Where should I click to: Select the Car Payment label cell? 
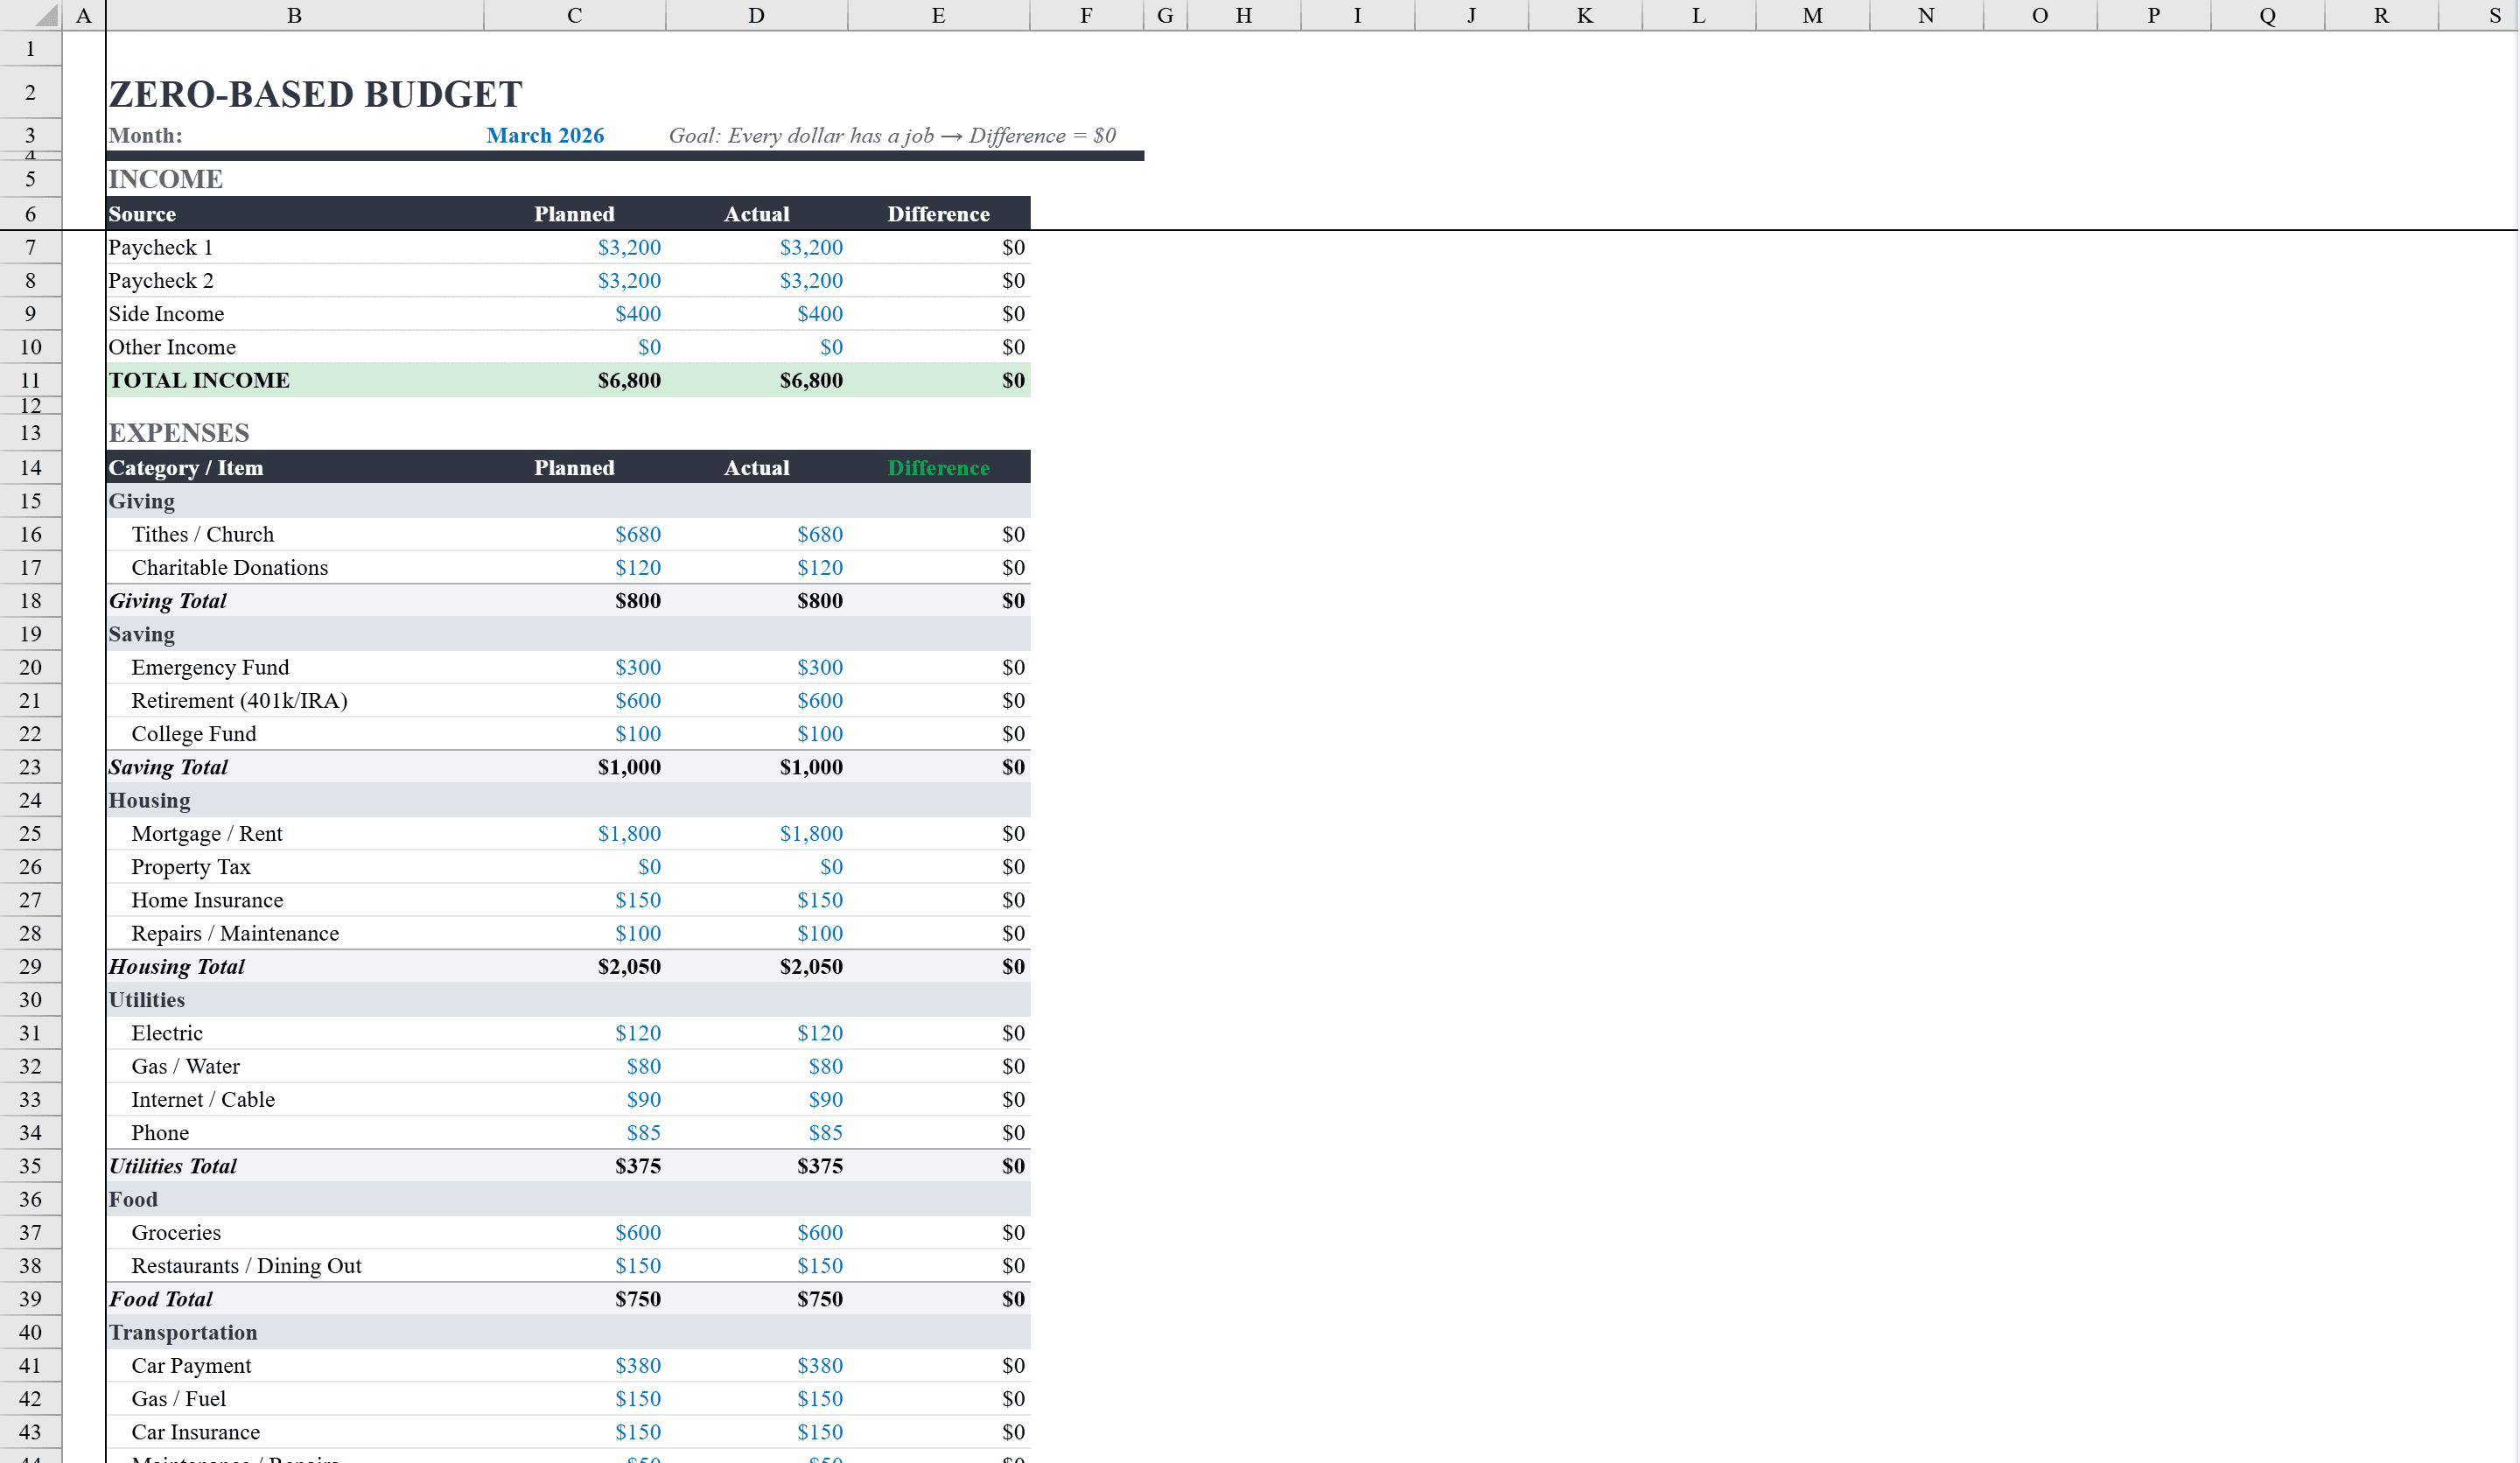(191, 1365)
